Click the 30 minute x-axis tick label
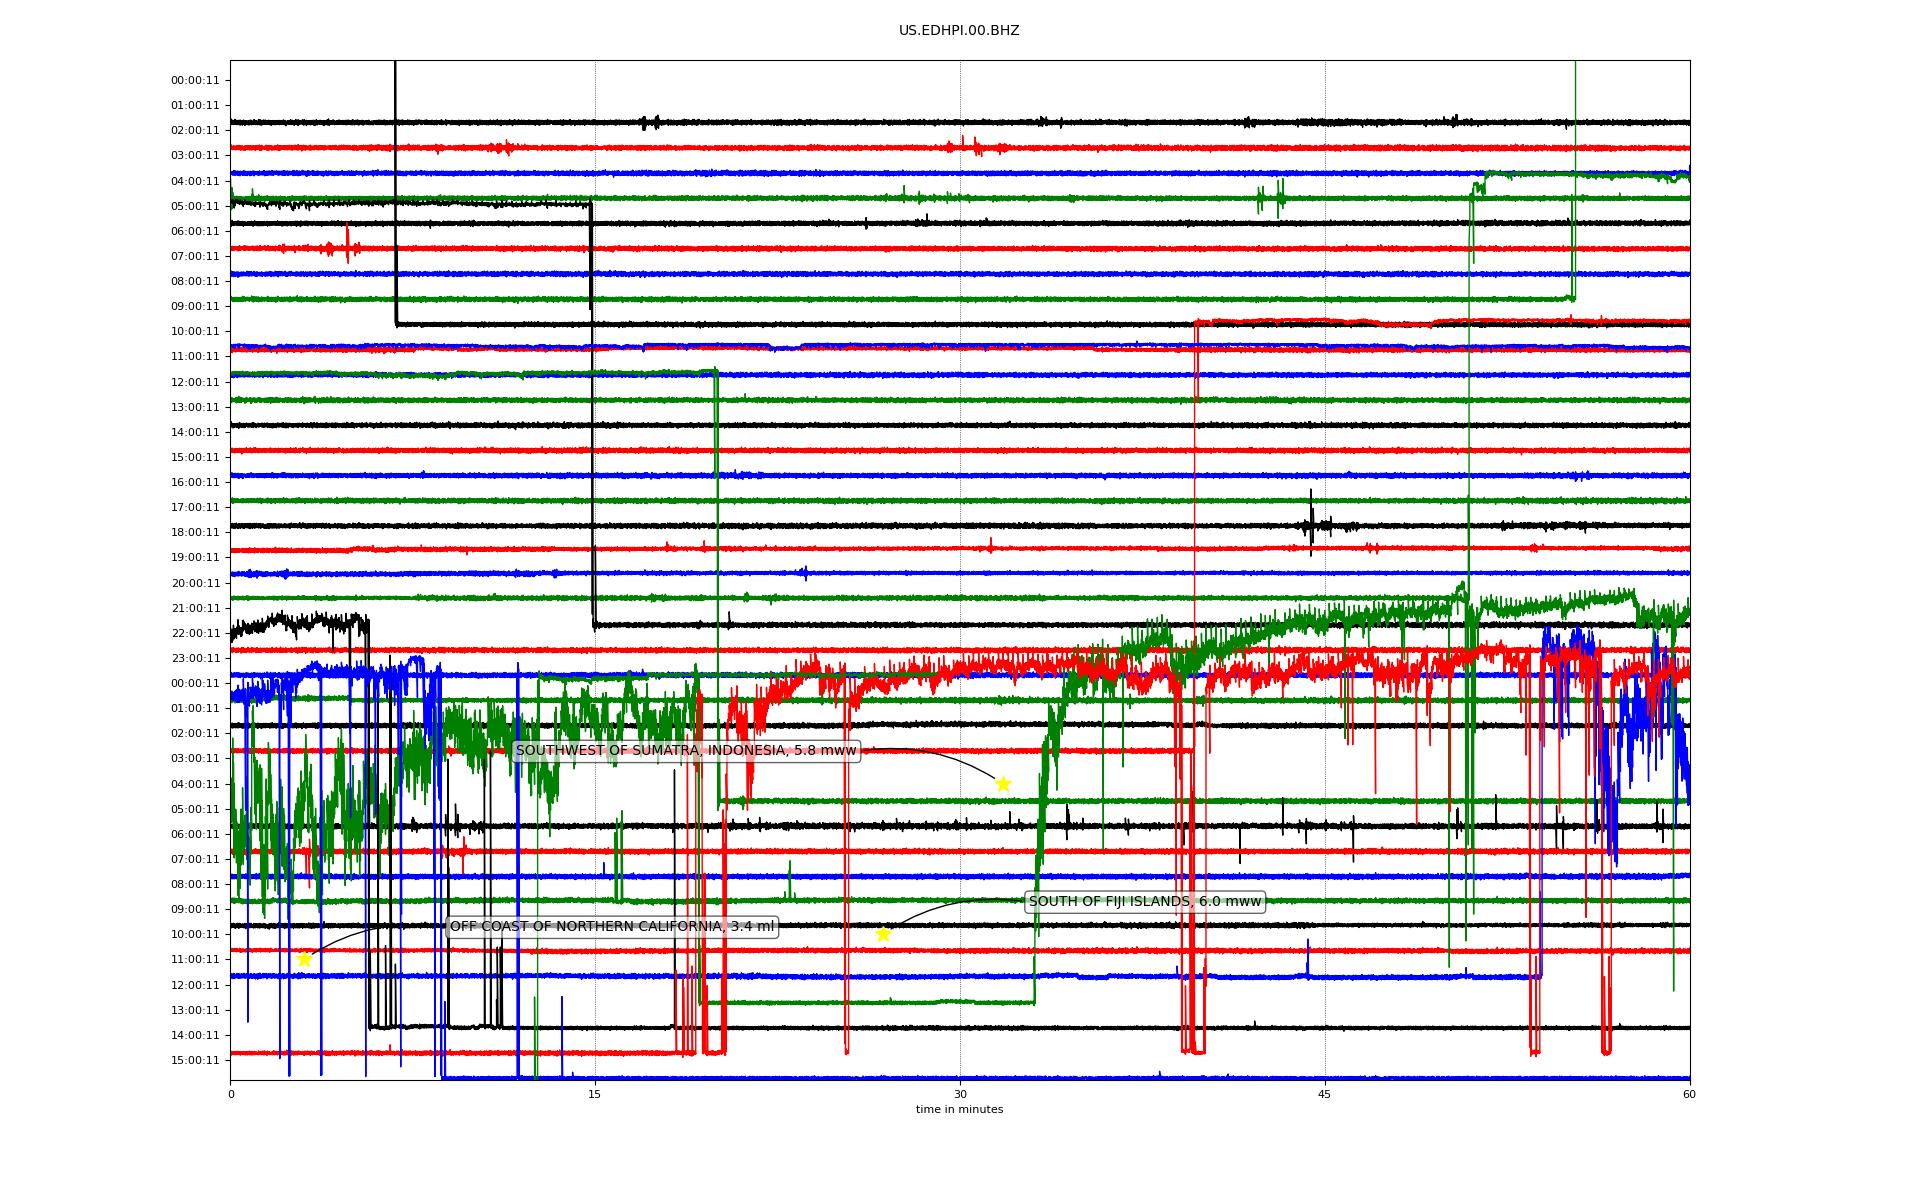1920x1200 pixels. [x=960, y=1094]
